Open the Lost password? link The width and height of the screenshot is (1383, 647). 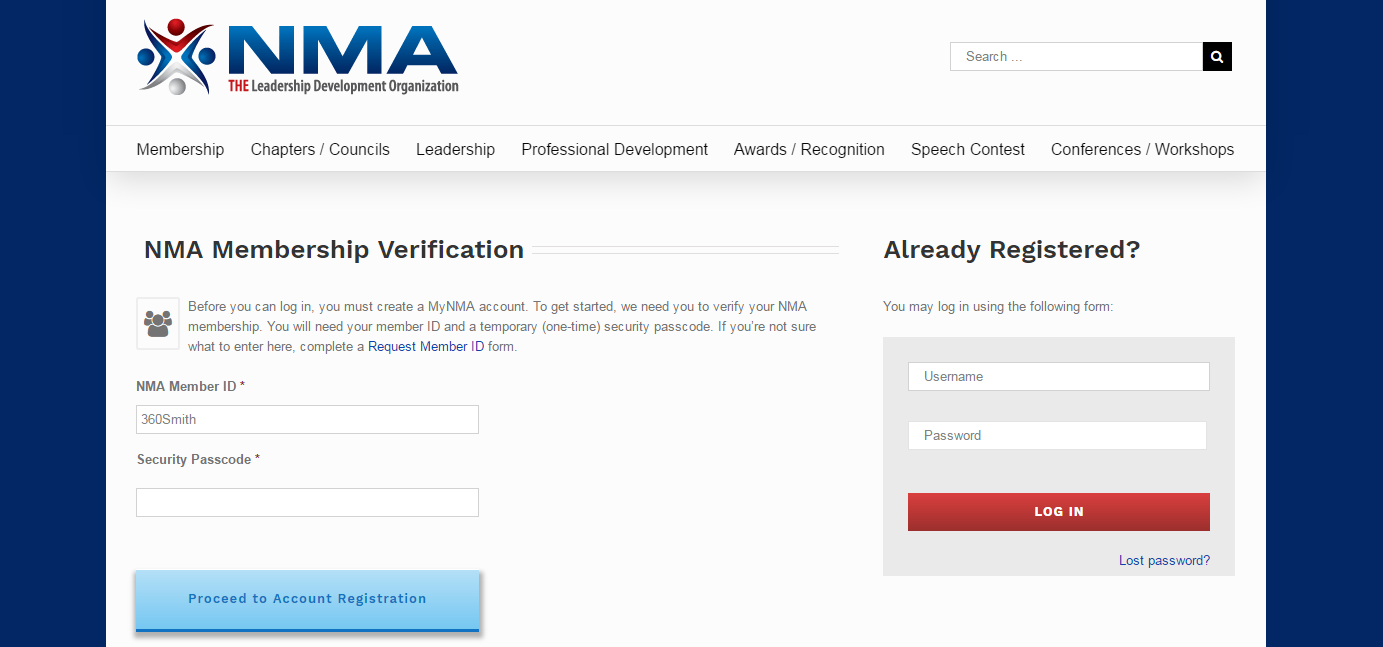pyautogui.click(x=1164, y=560)
